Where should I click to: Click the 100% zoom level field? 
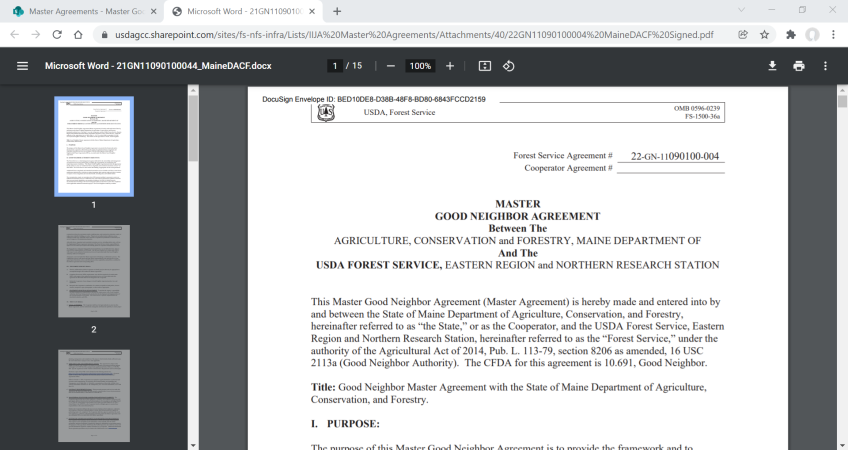(x=420, y=66)
